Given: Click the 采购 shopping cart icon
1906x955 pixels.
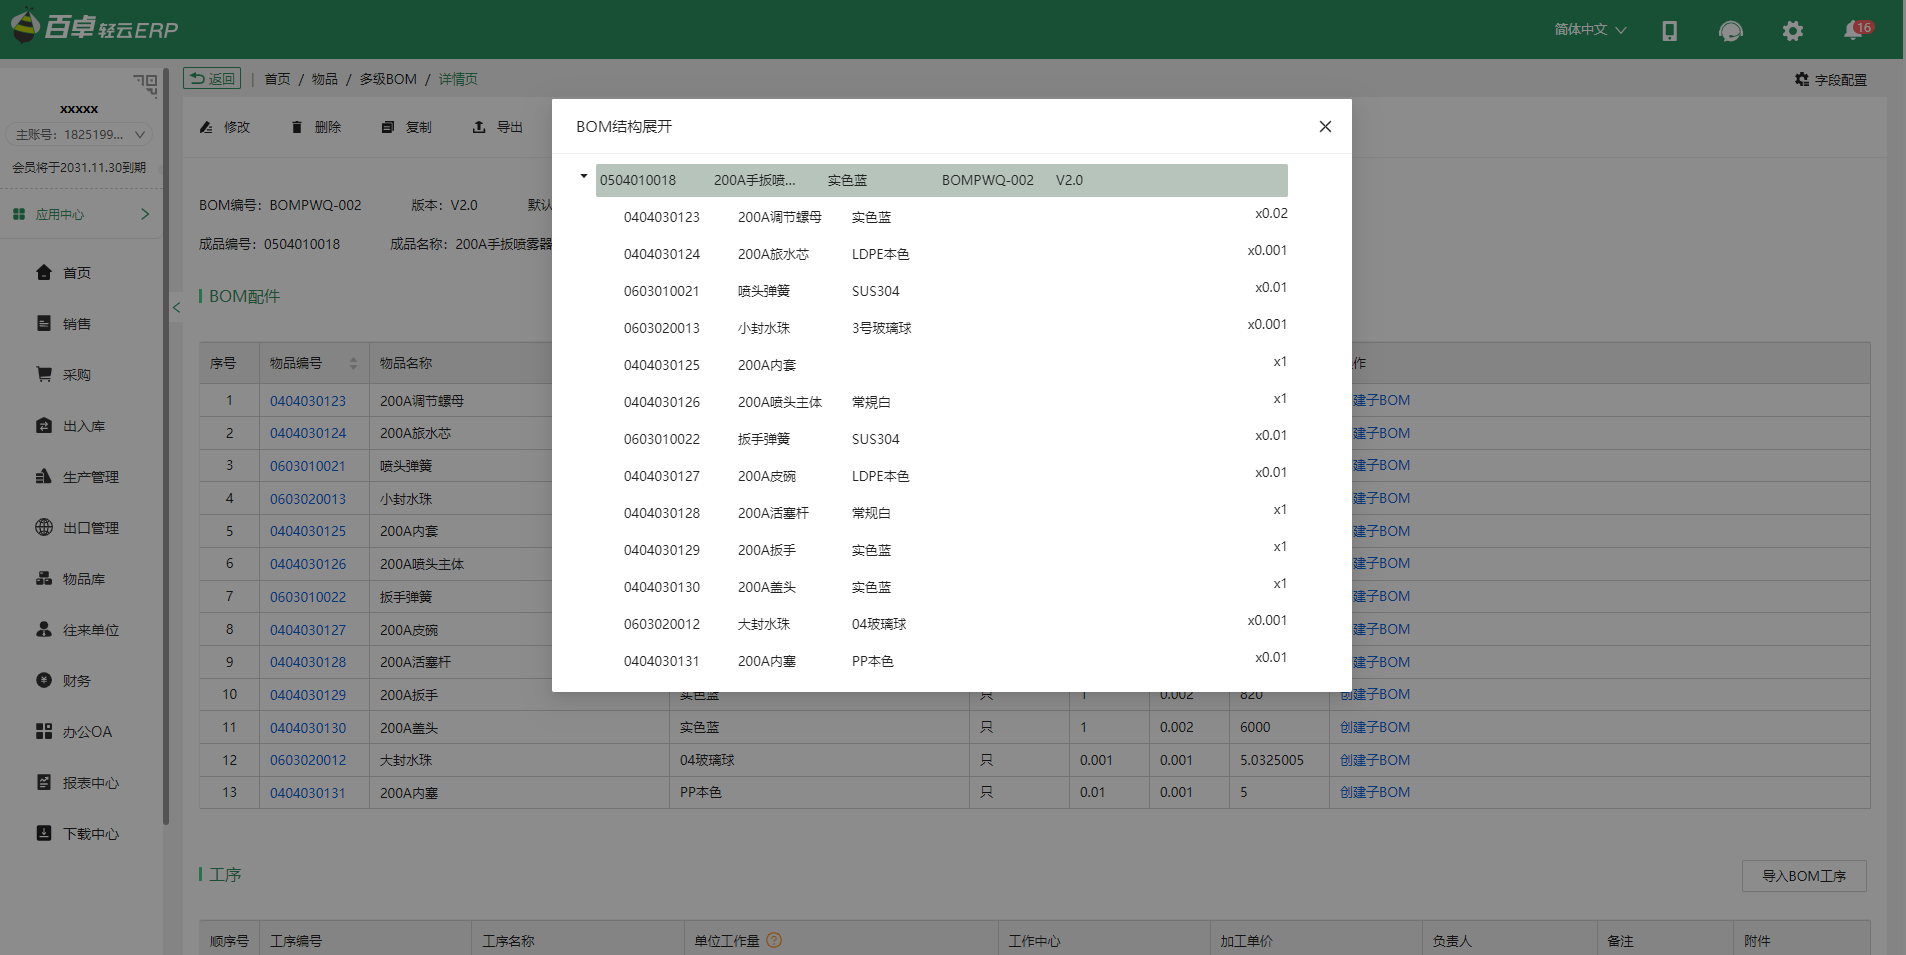Looking at the screenshot, I should tap(44, 374).
